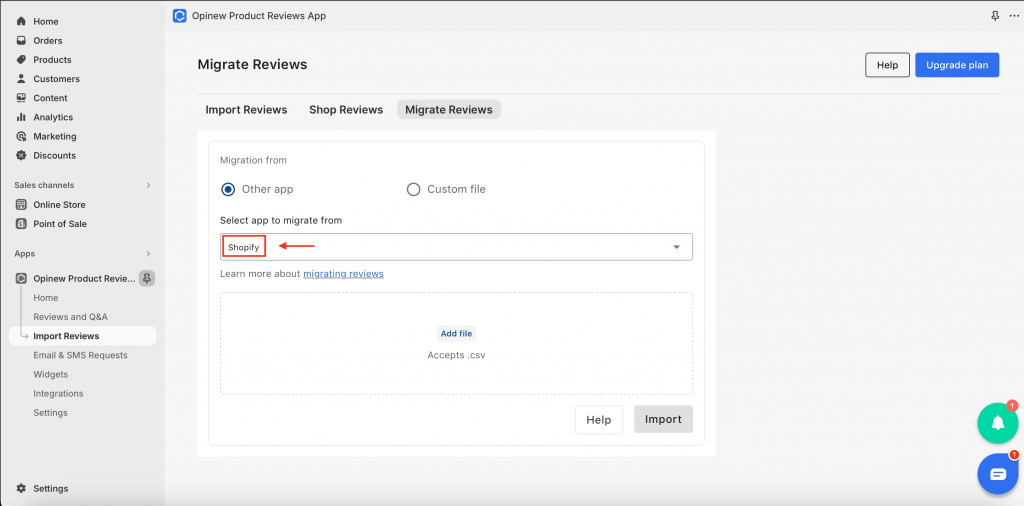Click the pin icon in top right
Viewport: 1024px width, 506px height.
point(995,16)
